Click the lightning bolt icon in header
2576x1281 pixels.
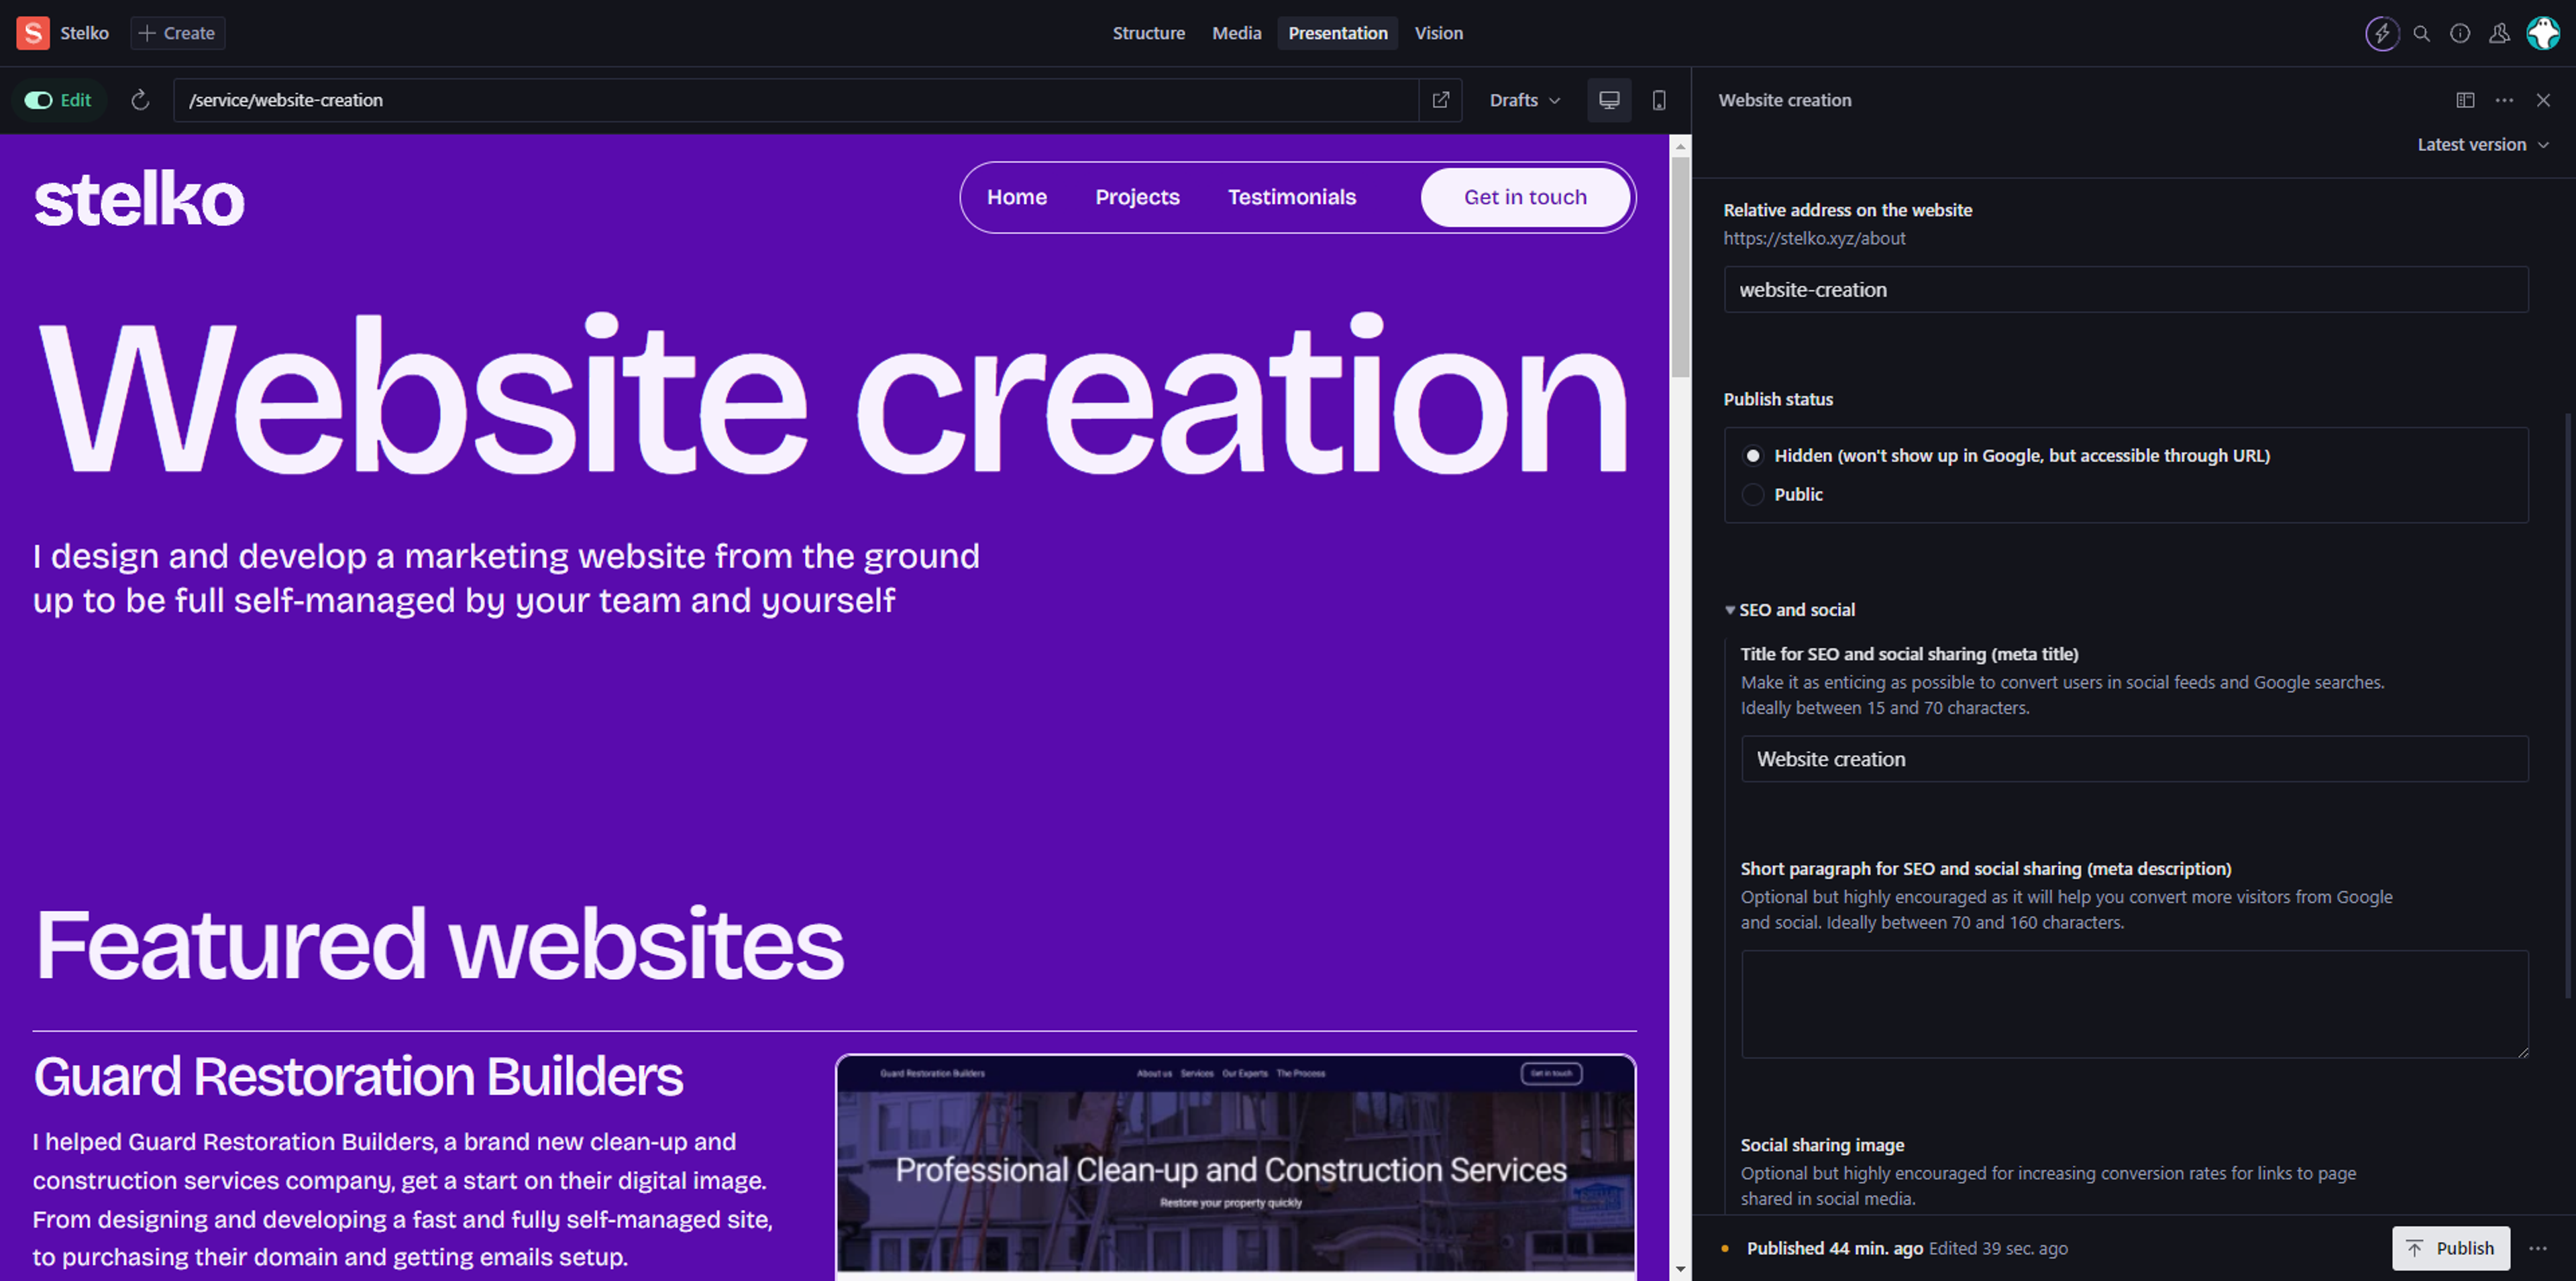click(x=2382, y=33)
